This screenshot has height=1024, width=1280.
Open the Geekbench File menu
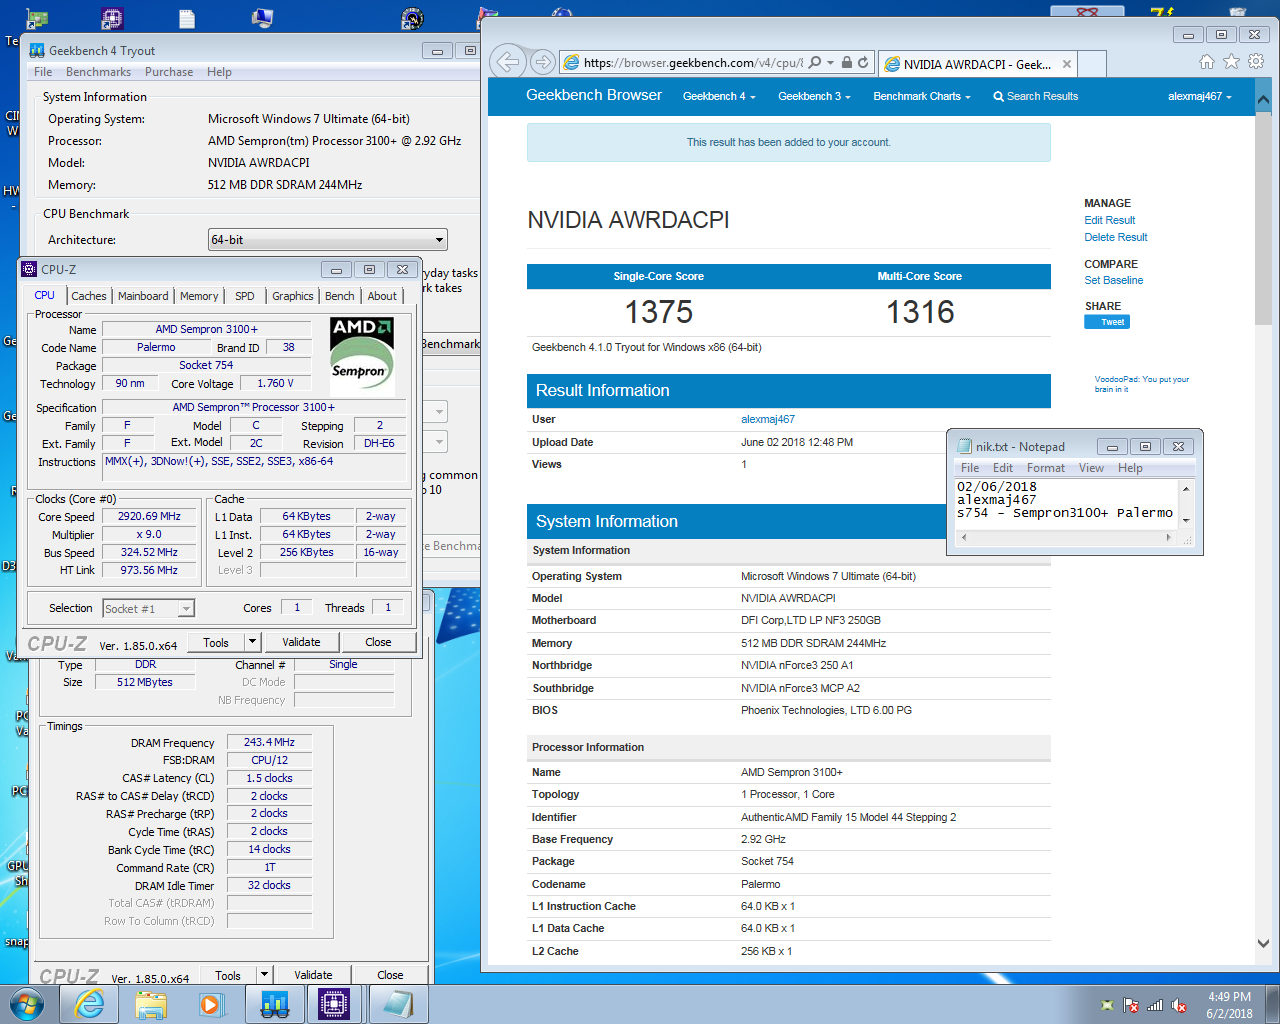43,72
